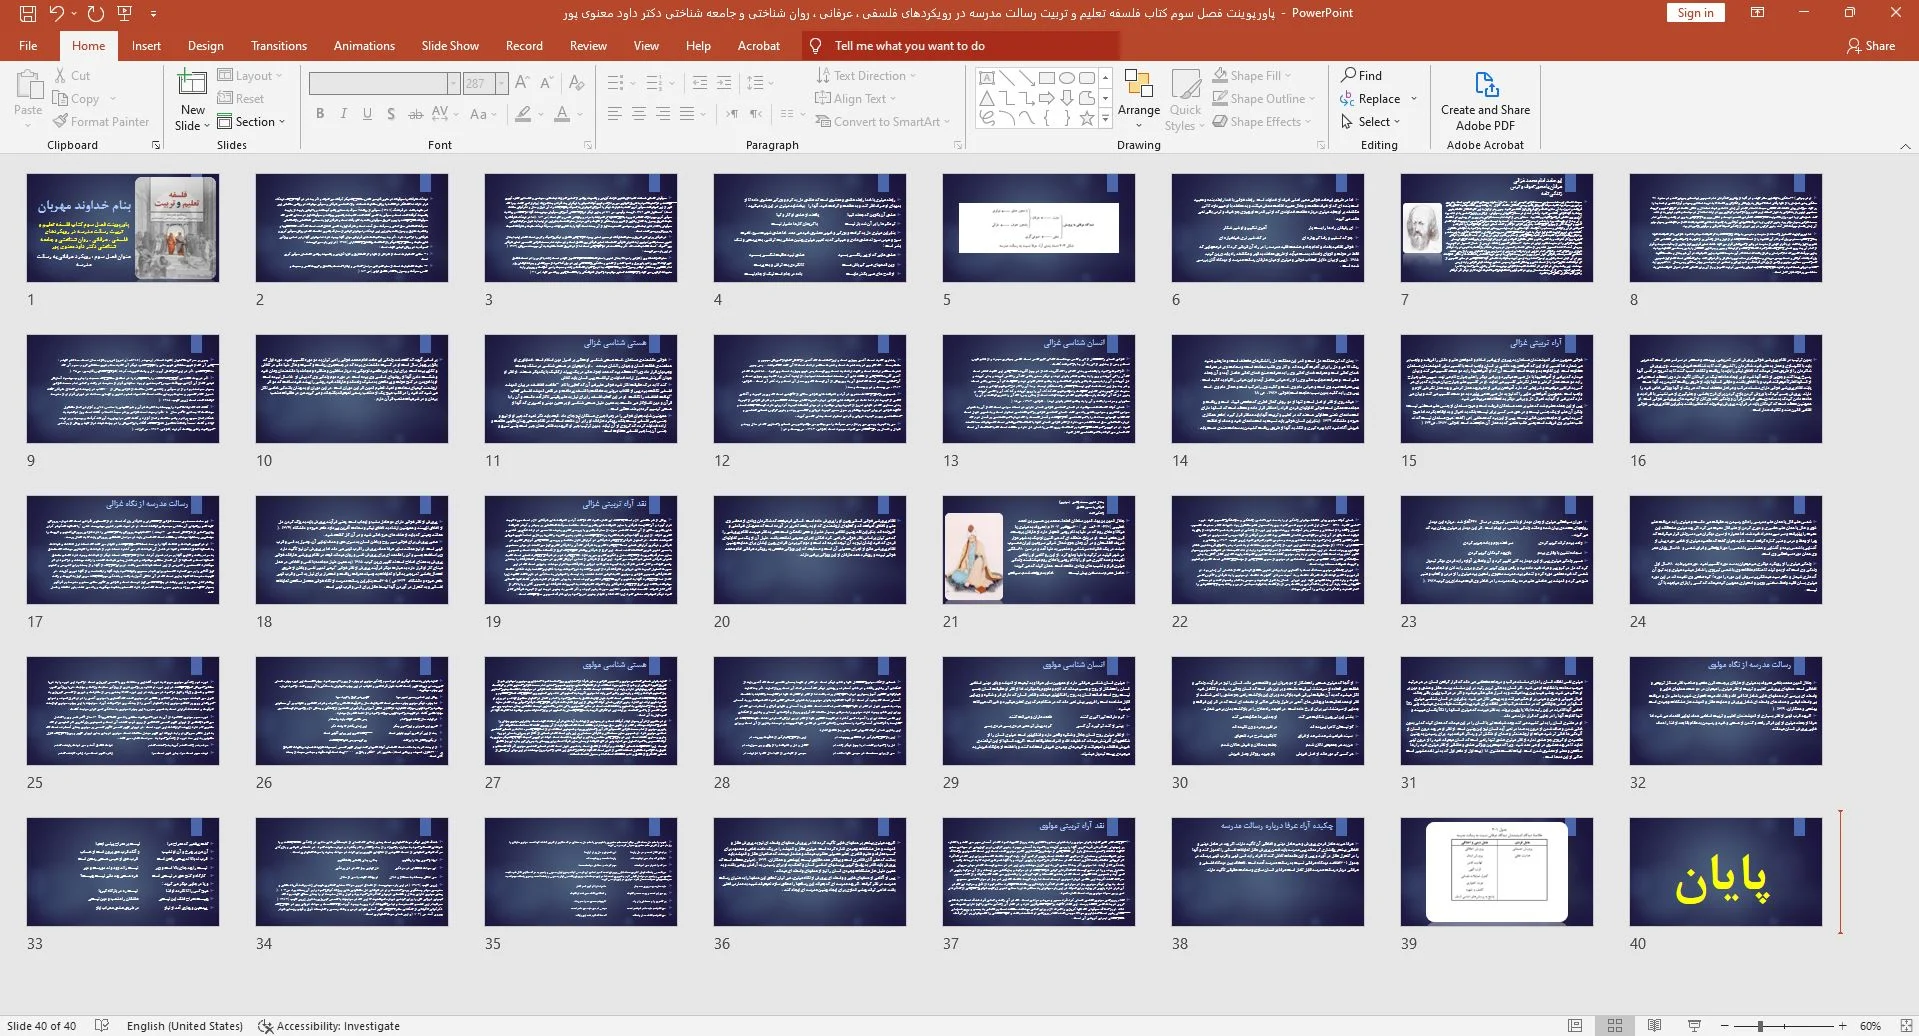Toggle Italic formatting
The image size is (1919, 1036).
[343, 114]
